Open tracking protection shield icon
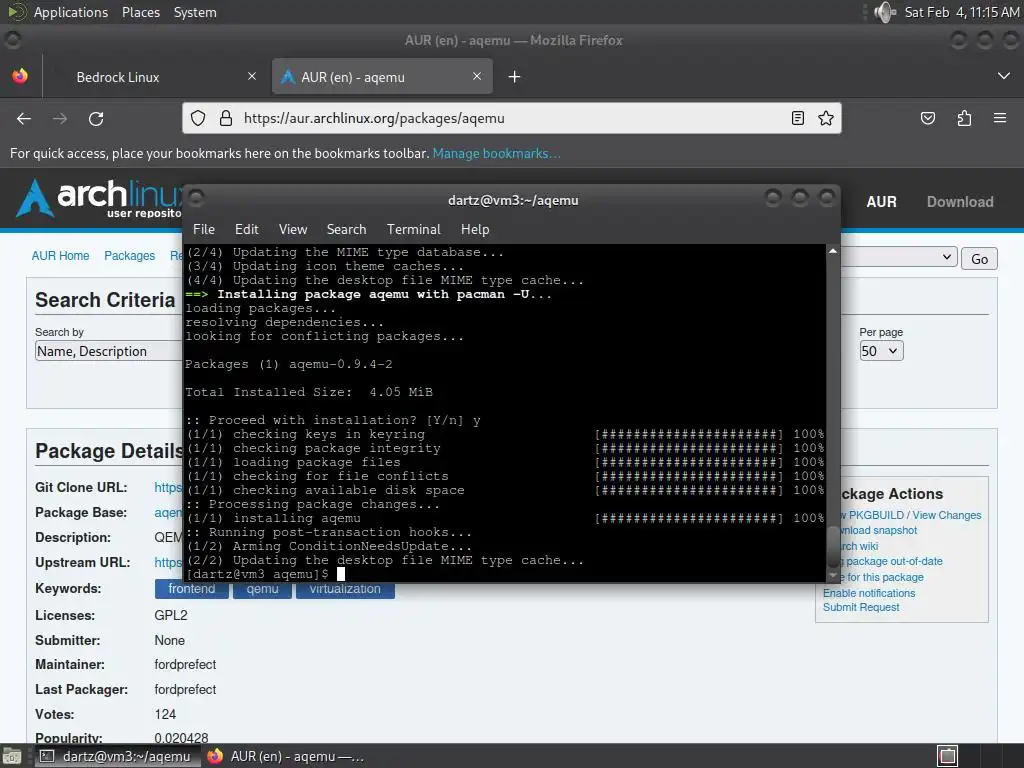Screen dimensions: 1024x768 point(198,118)
